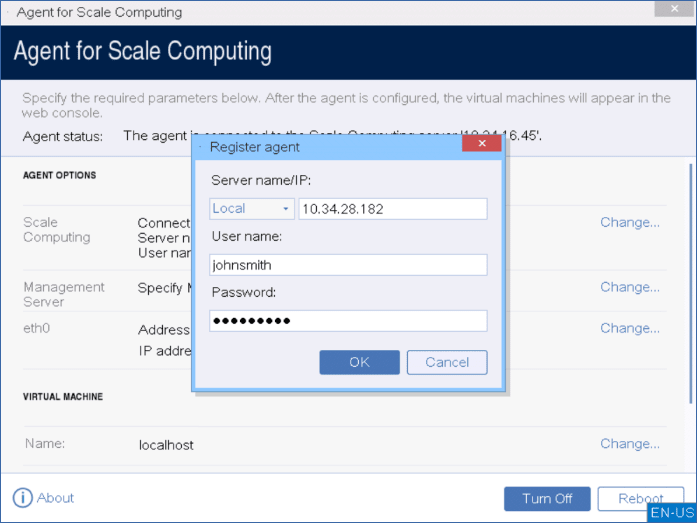Click the Server name/IP address field
The height and width of the screenshot is (523, 697).
[x=392, y=209]
